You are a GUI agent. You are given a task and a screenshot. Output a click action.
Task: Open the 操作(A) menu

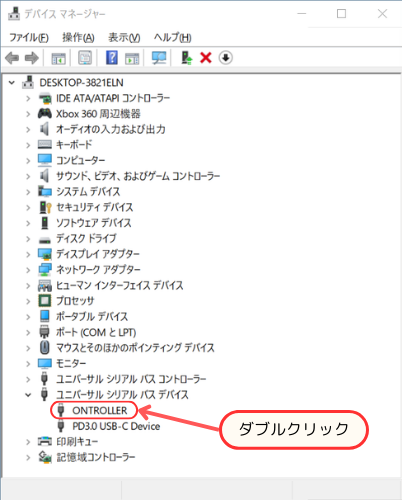tap(78, 37)
